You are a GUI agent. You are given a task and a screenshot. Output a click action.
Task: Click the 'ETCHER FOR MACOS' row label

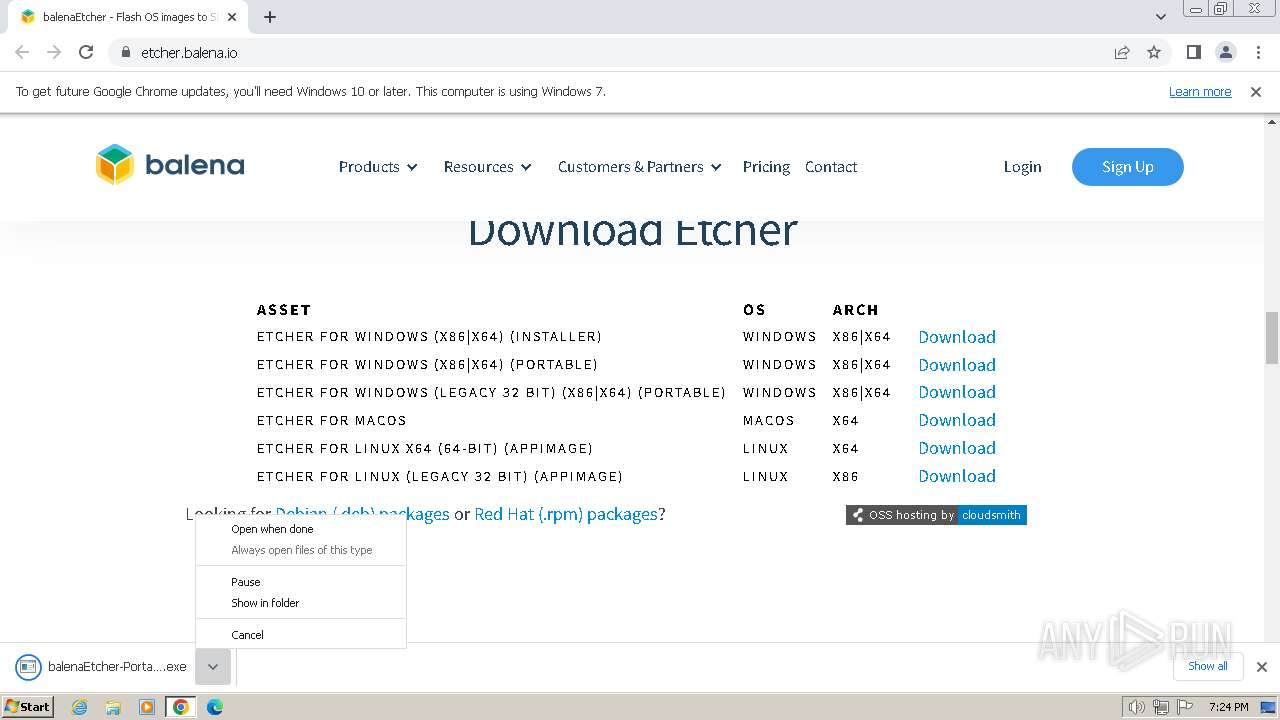point(332,421)
